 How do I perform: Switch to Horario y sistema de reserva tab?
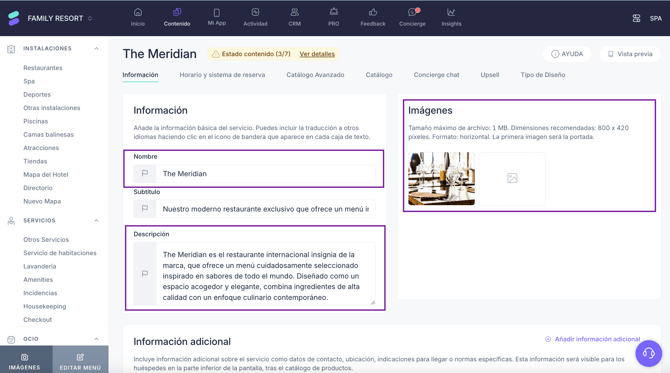tap(222, 75)
